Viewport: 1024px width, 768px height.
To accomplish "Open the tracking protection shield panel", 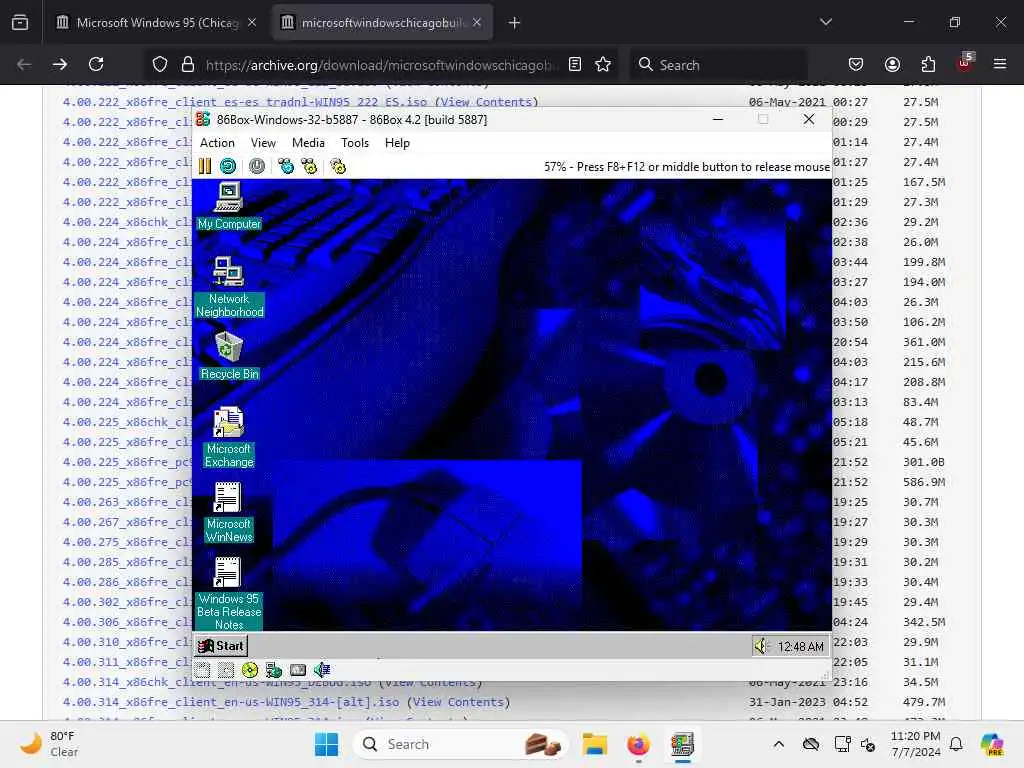I will pos(159,64).
